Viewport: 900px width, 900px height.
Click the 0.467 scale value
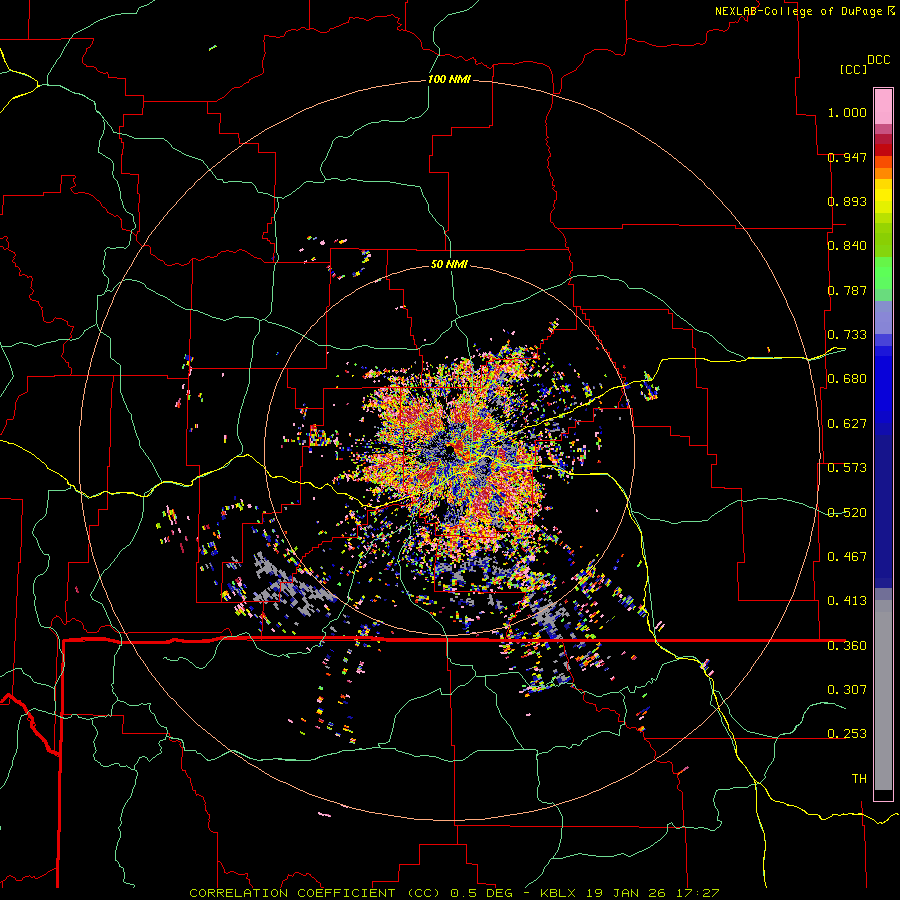(847, 557)
